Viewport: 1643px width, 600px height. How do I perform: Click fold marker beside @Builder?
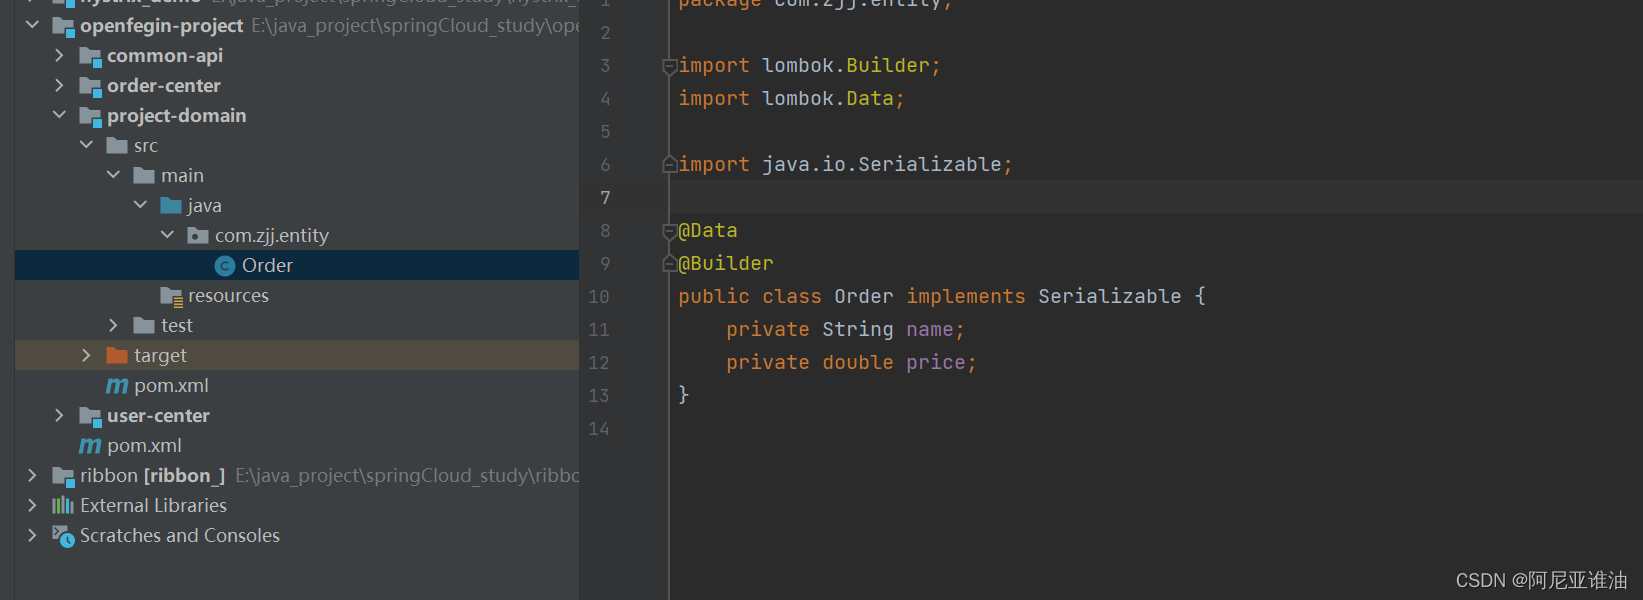pos(670,264)
